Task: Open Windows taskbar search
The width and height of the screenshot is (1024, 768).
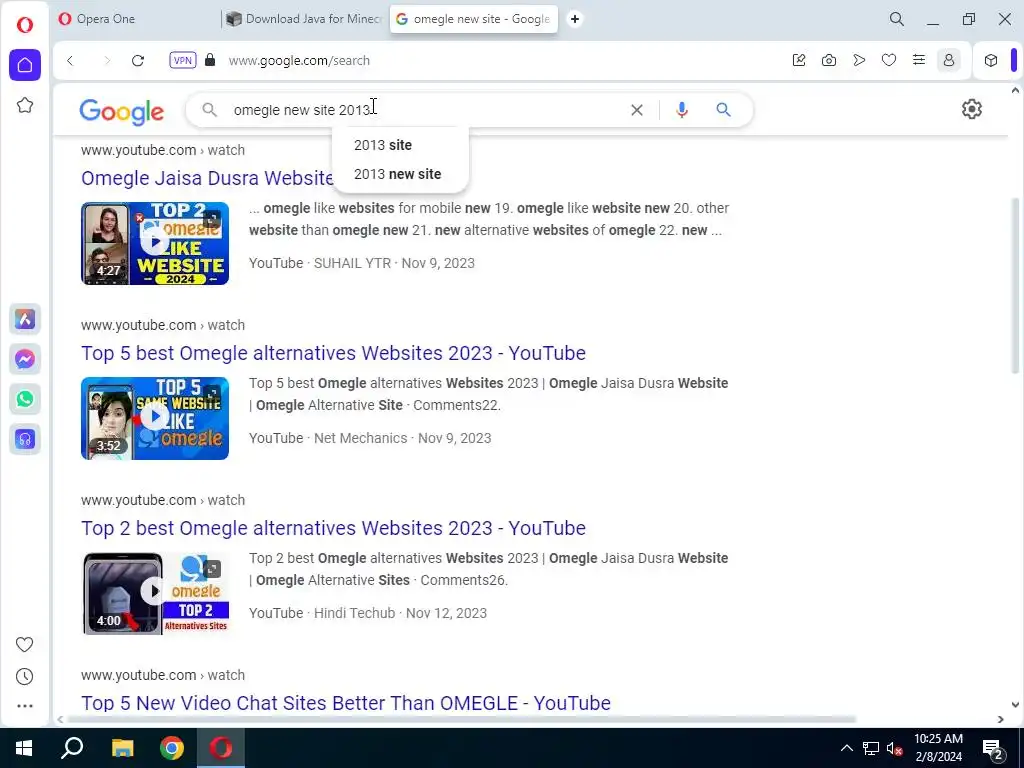Action: 72,748
